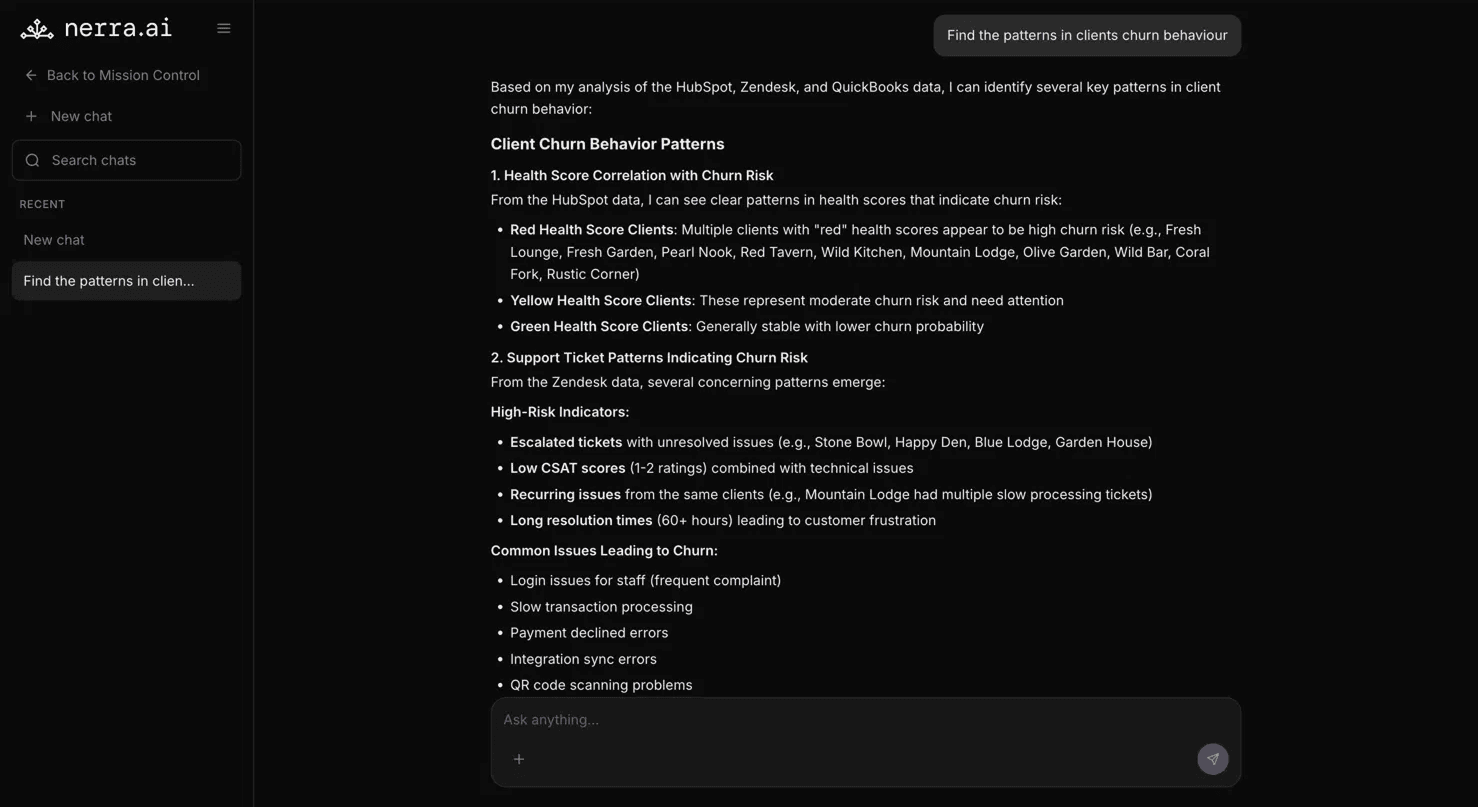Screen dimensions: 1478x807
Task: Click the 'Client Churn Behavior Patterns' heading
Action: 607,144
